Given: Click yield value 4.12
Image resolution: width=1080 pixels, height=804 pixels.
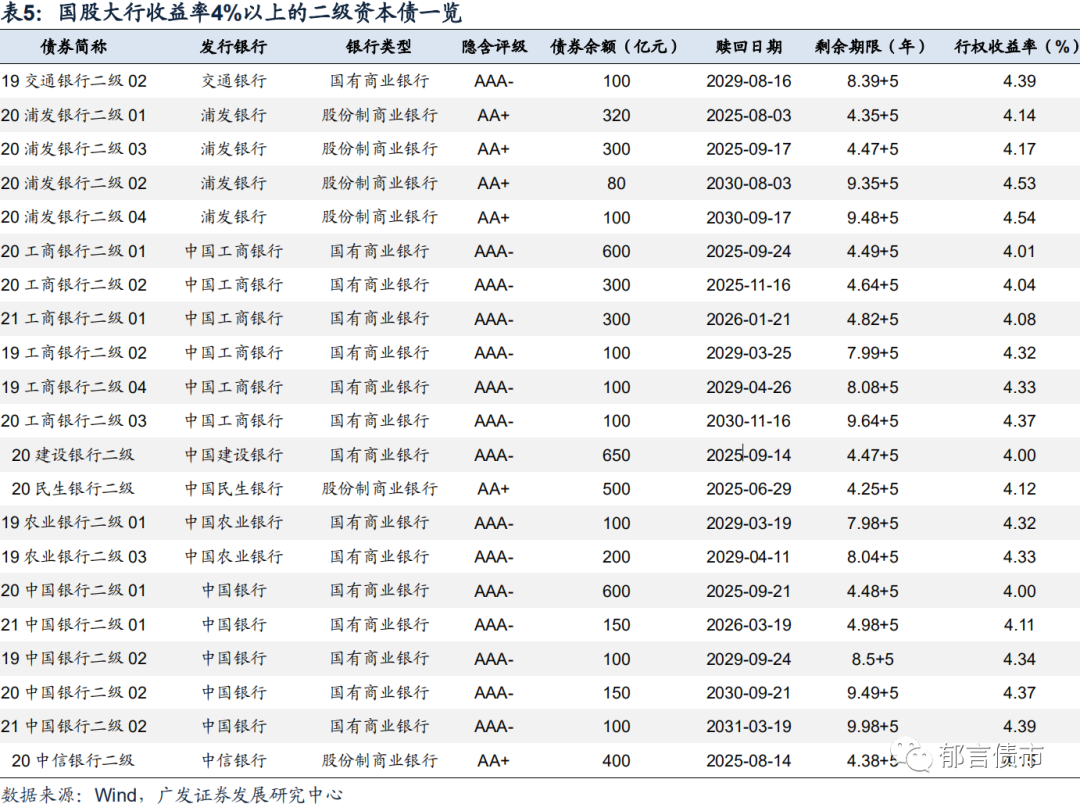Looking at the screenshot, I should [x=1019, y=488].
